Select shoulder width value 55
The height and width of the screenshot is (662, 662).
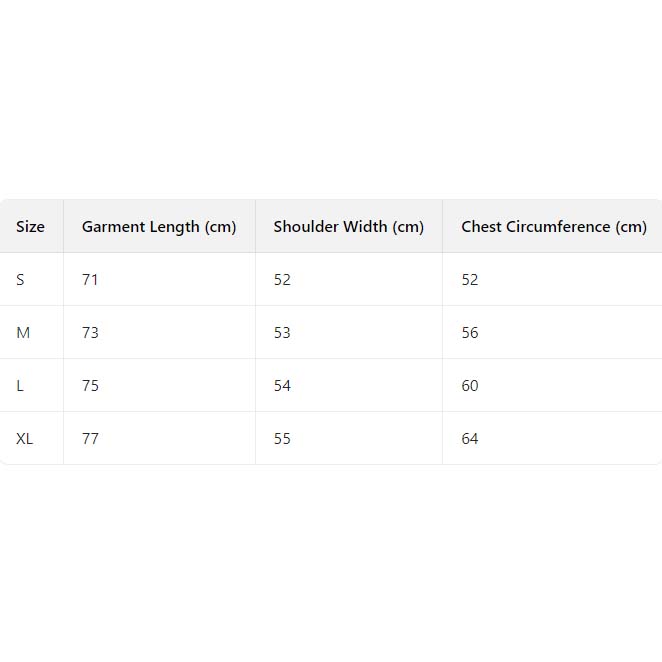point(282,439)
